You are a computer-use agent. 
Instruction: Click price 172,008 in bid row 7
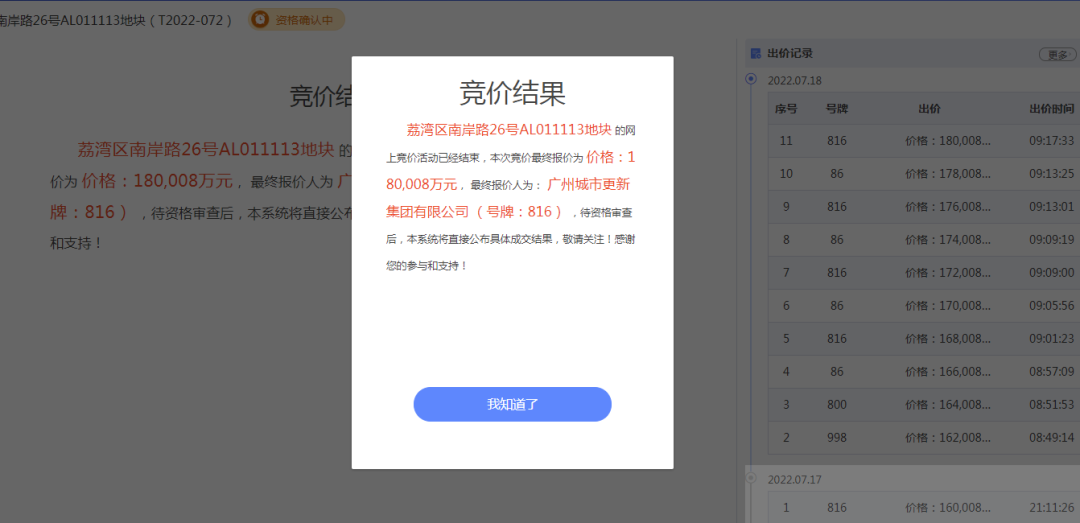[x=948, y=273]
